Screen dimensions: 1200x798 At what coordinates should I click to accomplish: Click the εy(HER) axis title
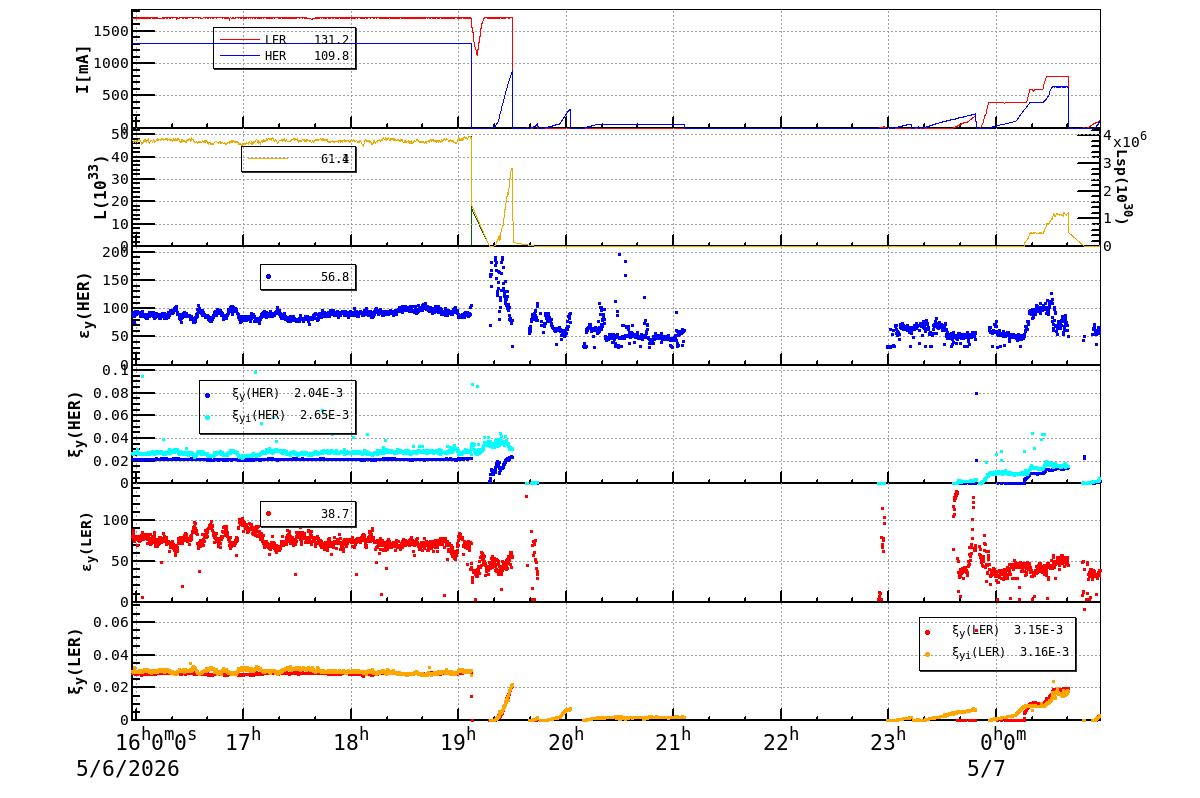pyautogui.click(x=85, y=305)
